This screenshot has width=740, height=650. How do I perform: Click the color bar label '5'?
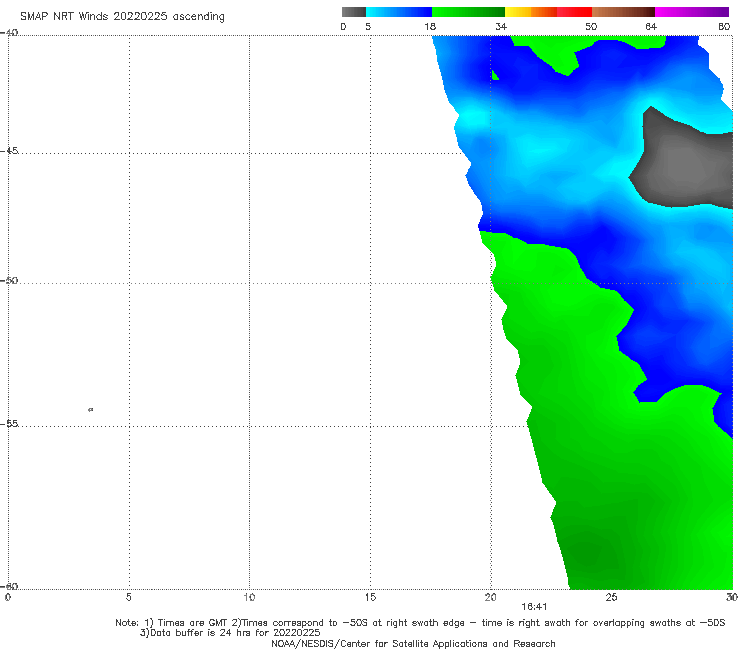click(x=368, y=27)
